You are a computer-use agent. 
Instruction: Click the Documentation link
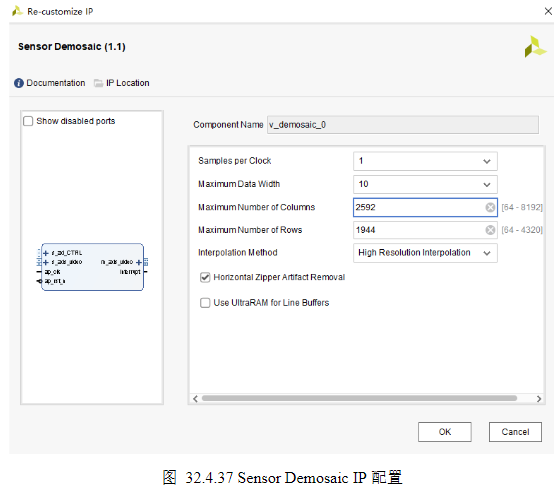[56, 83]
